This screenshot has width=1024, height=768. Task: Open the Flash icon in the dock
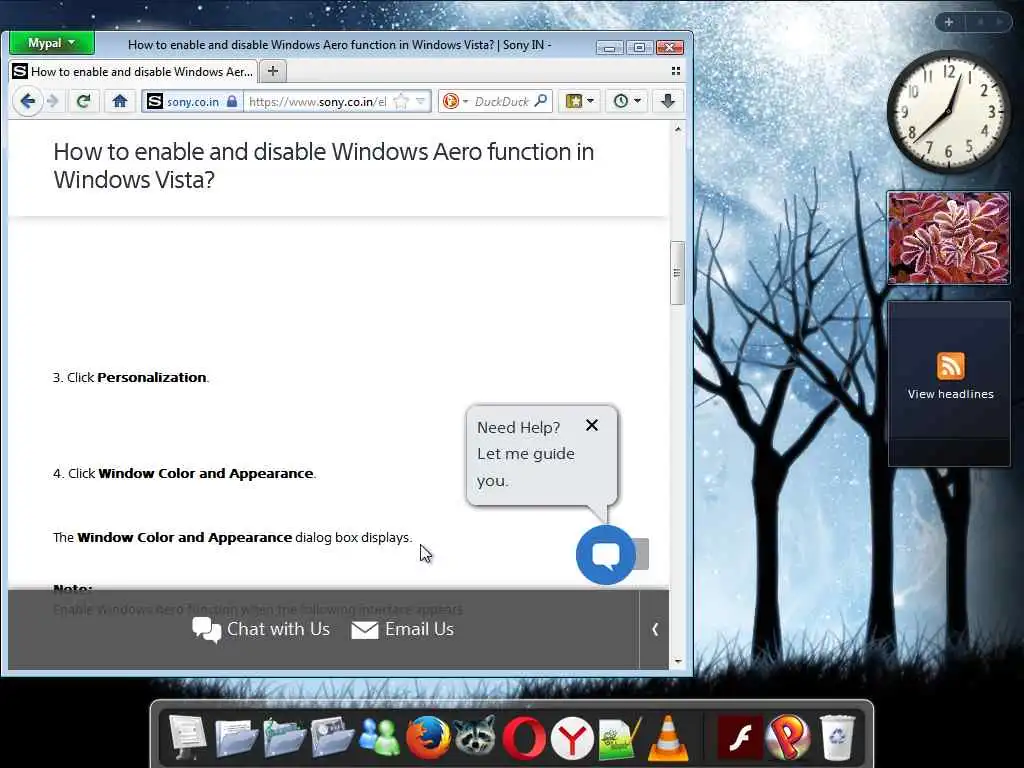(x=740, y=738)
